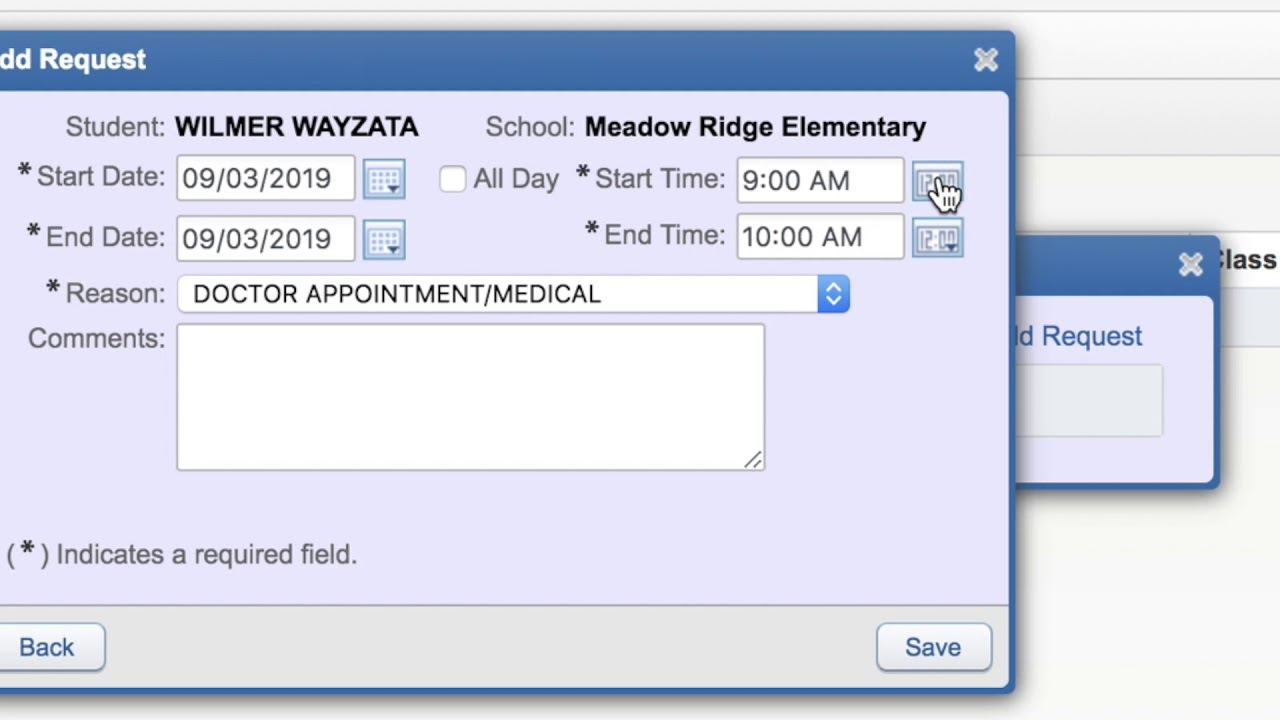
Task: Expand the Reason dropdown list
Action: [832, 294]
